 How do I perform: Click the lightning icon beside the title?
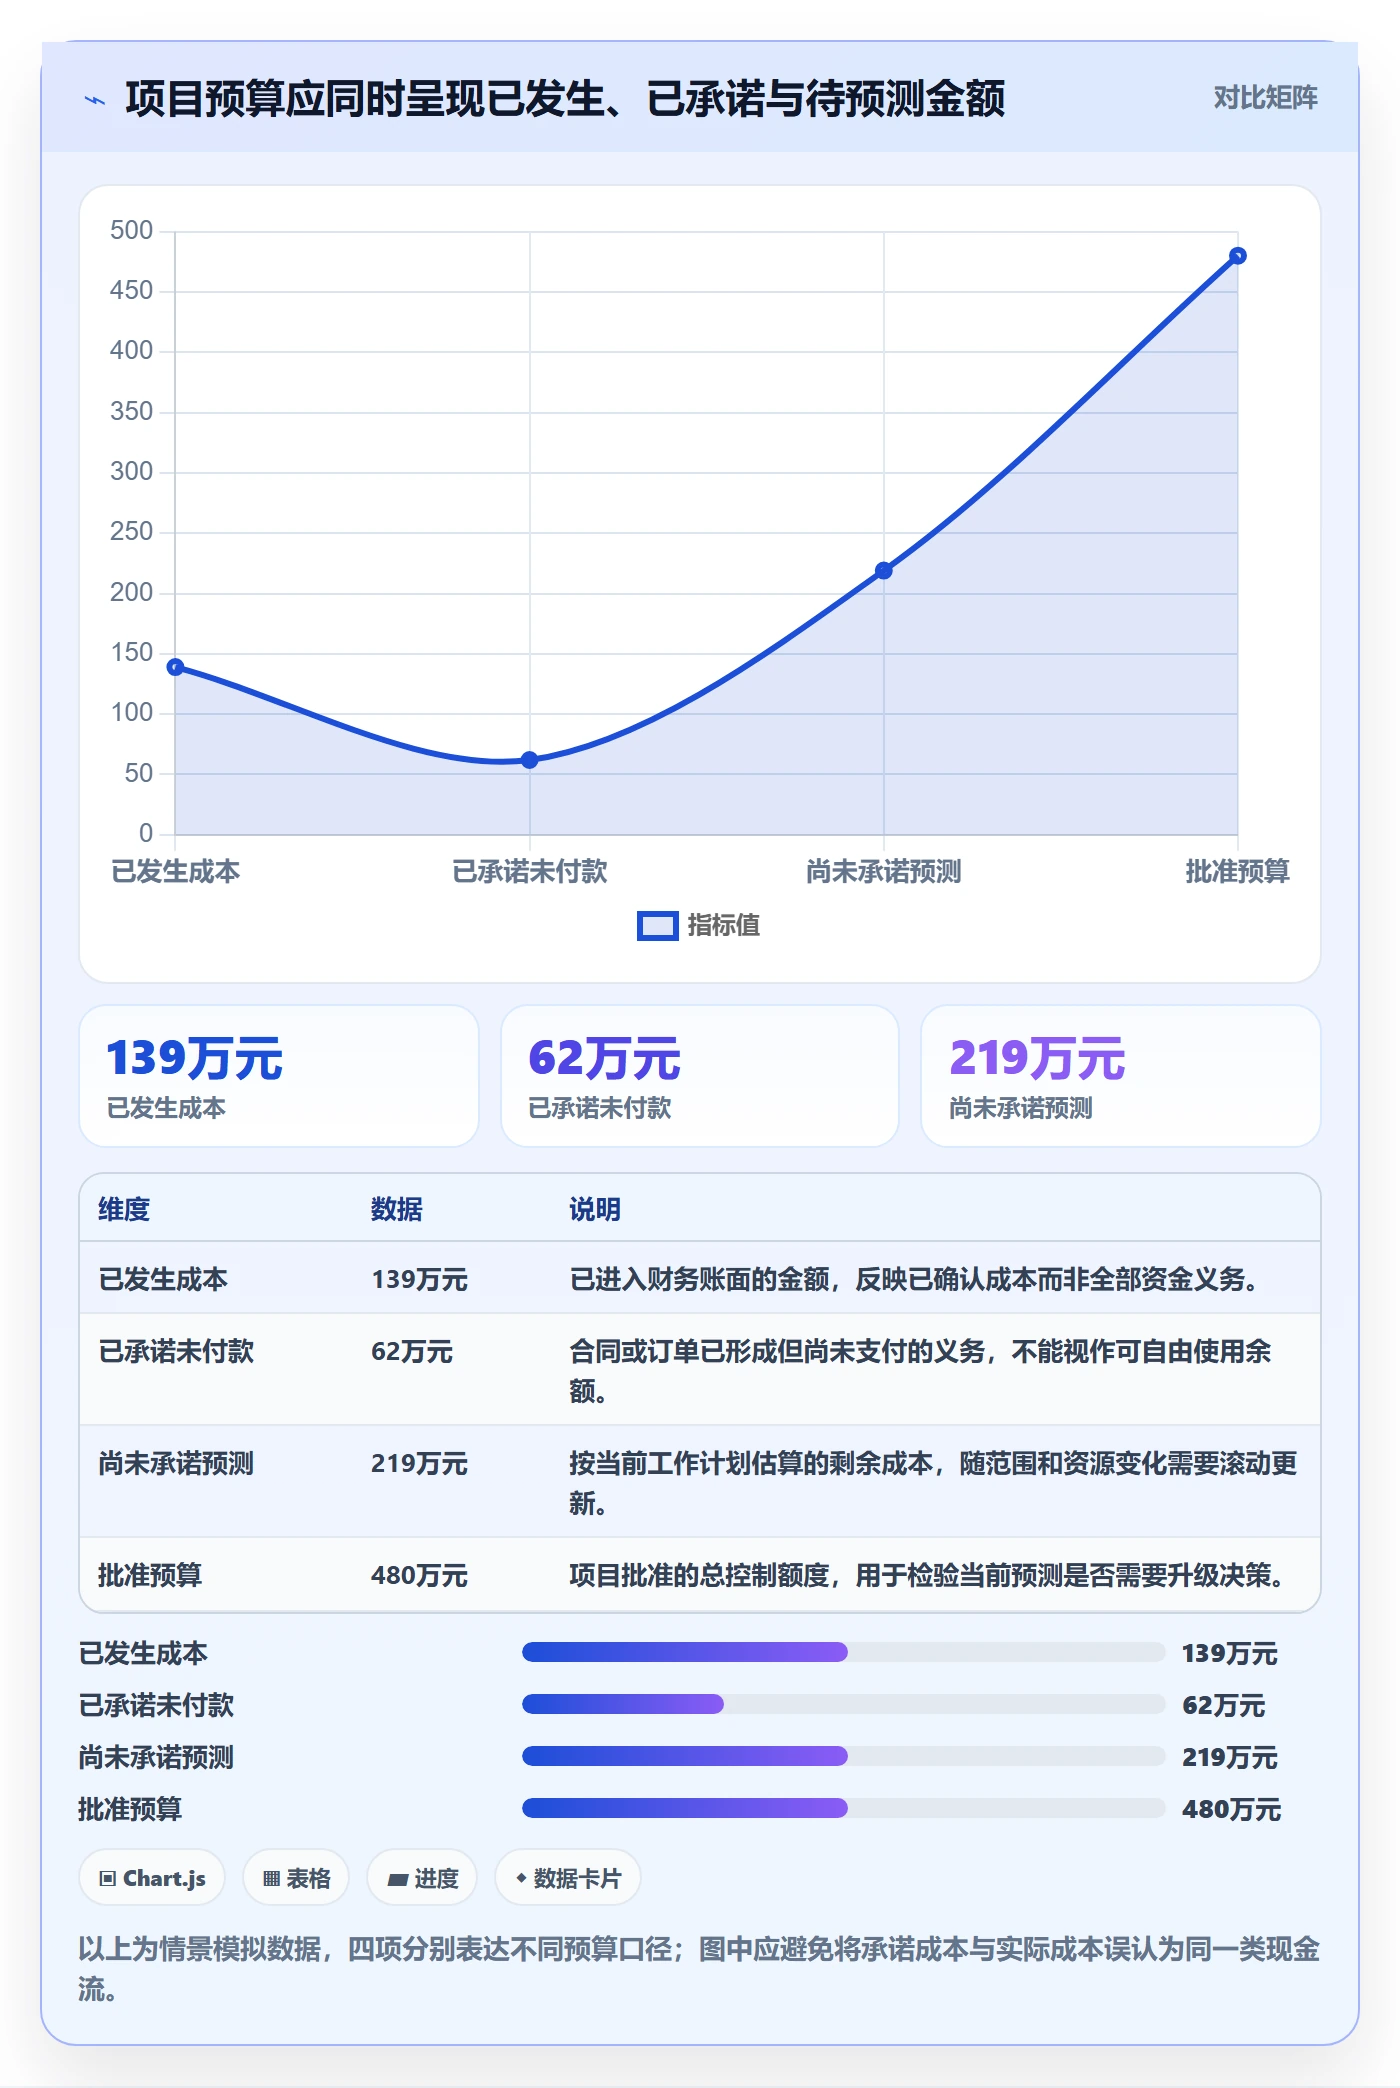tap(95, 100)
